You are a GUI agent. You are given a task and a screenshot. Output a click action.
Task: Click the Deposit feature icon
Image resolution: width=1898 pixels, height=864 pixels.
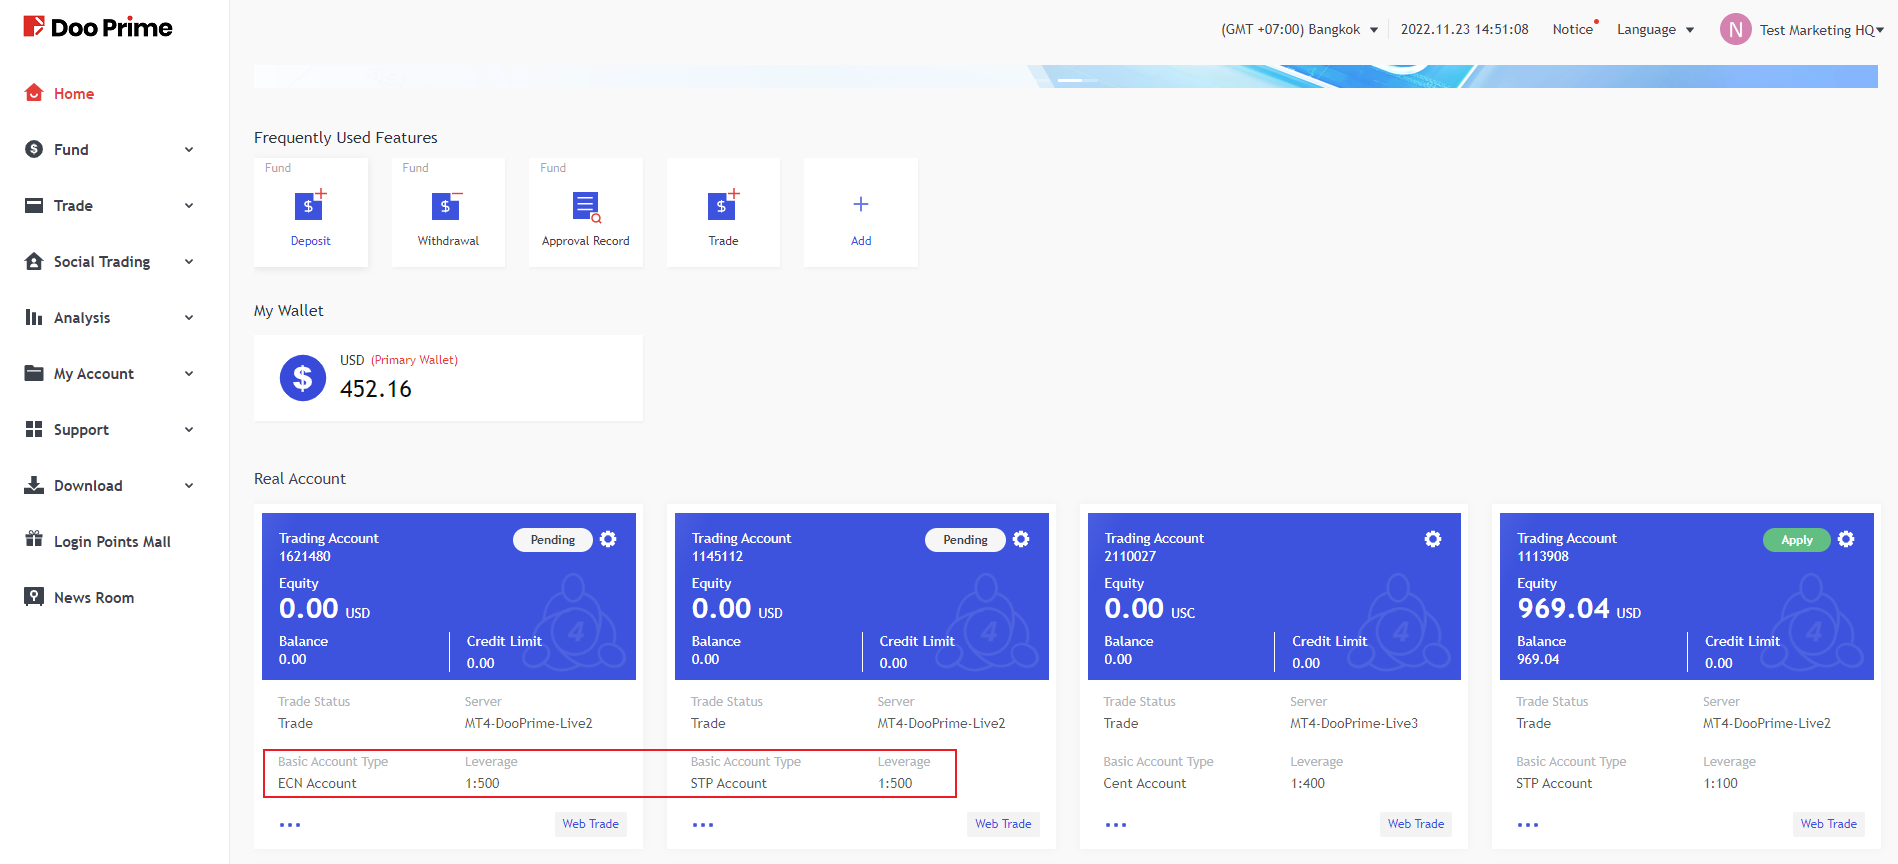tap(310, 207)
